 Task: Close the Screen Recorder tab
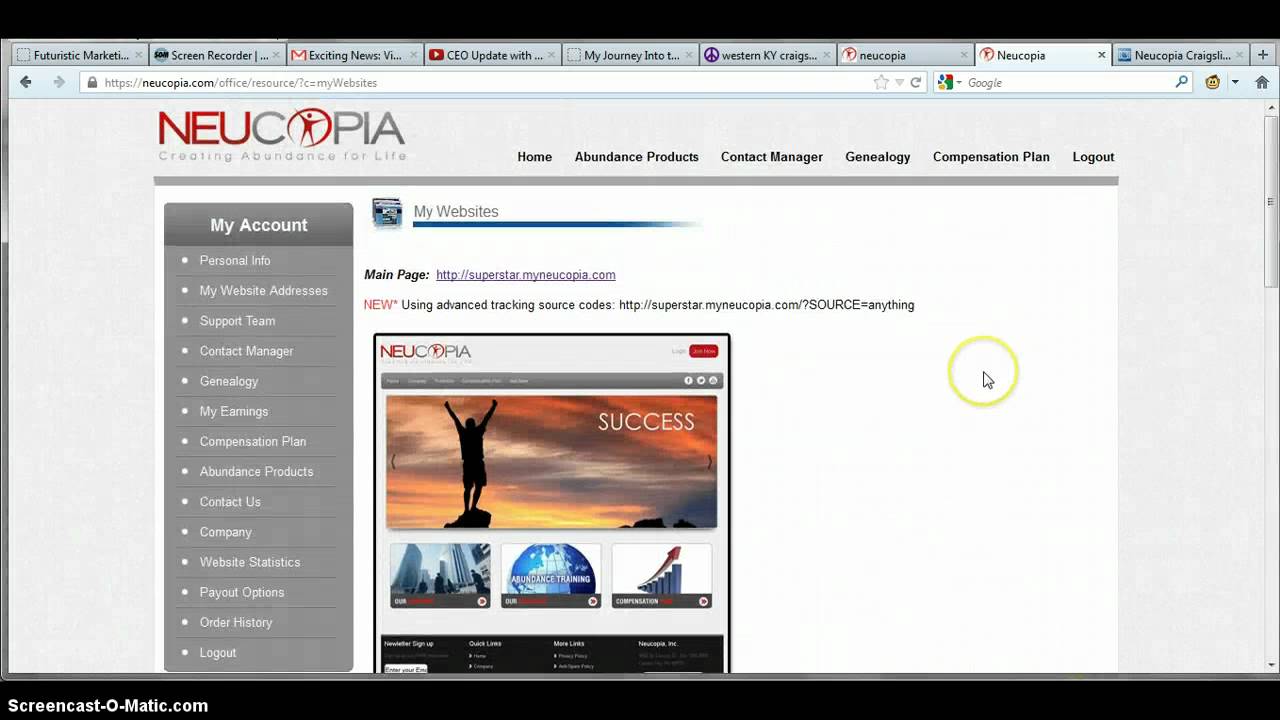276,55
